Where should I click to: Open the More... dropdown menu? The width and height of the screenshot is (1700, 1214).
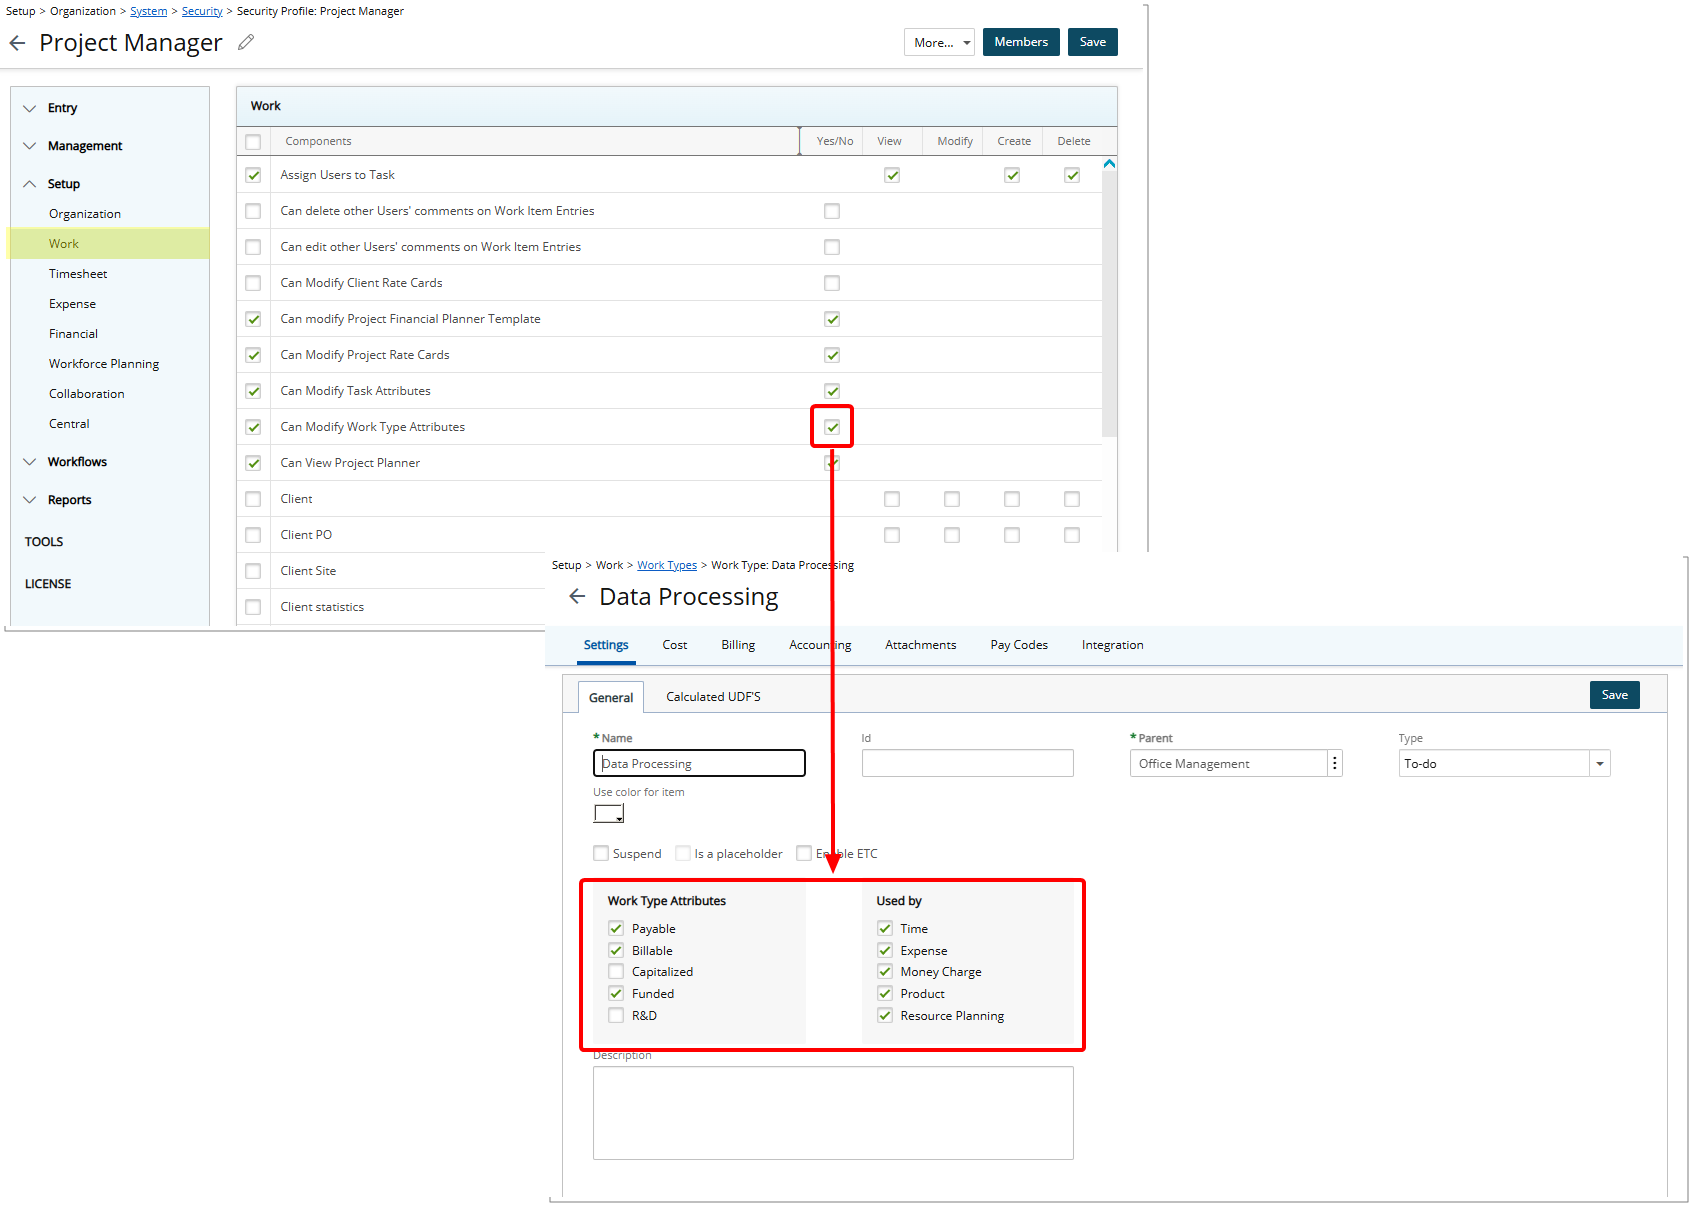pyautogui.click(x=938, y=41)
